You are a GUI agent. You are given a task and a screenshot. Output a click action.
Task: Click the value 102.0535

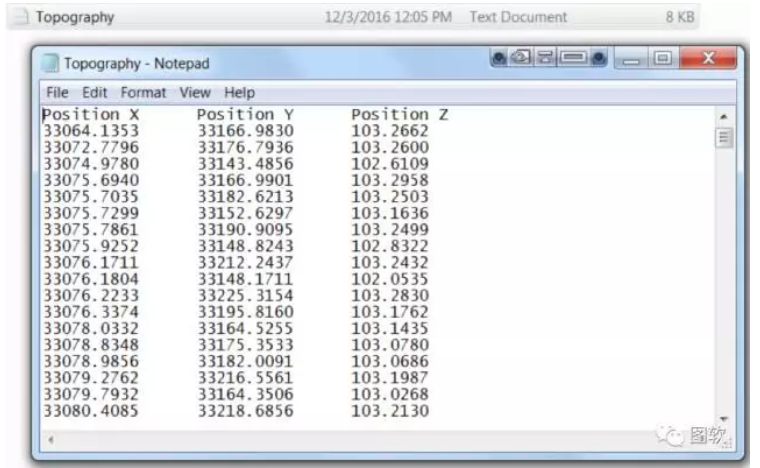(390, 279)
